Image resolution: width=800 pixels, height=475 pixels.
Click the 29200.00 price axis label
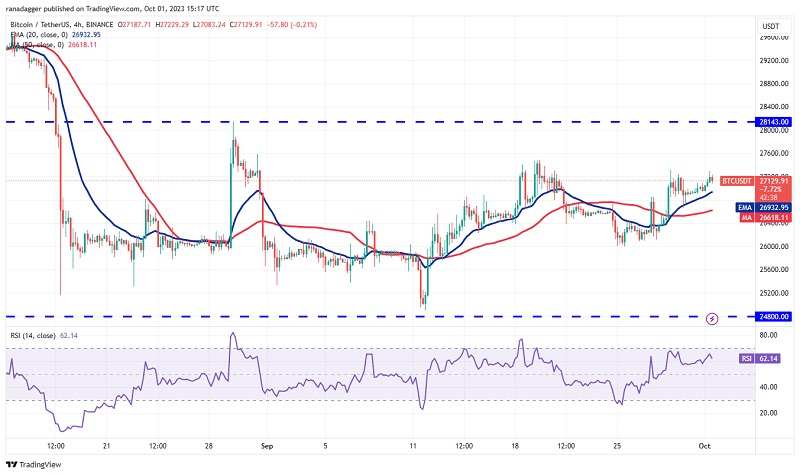774,60
